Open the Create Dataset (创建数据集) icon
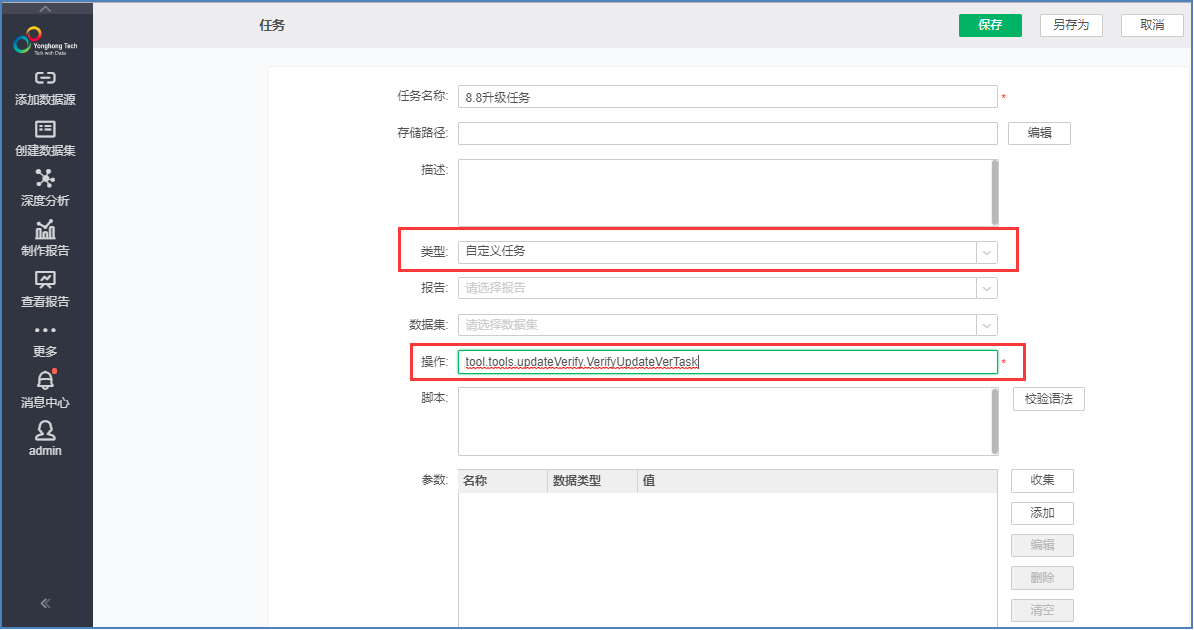 click(x=45, y=129)
